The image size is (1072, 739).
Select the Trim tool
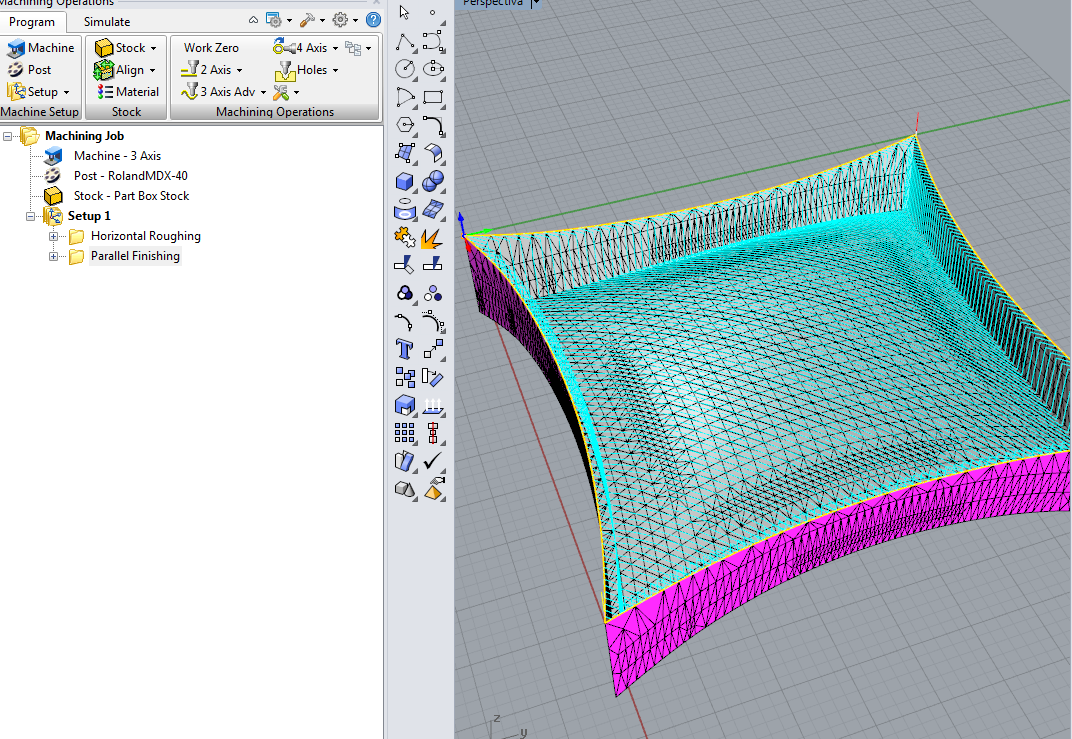coord(405,265)
